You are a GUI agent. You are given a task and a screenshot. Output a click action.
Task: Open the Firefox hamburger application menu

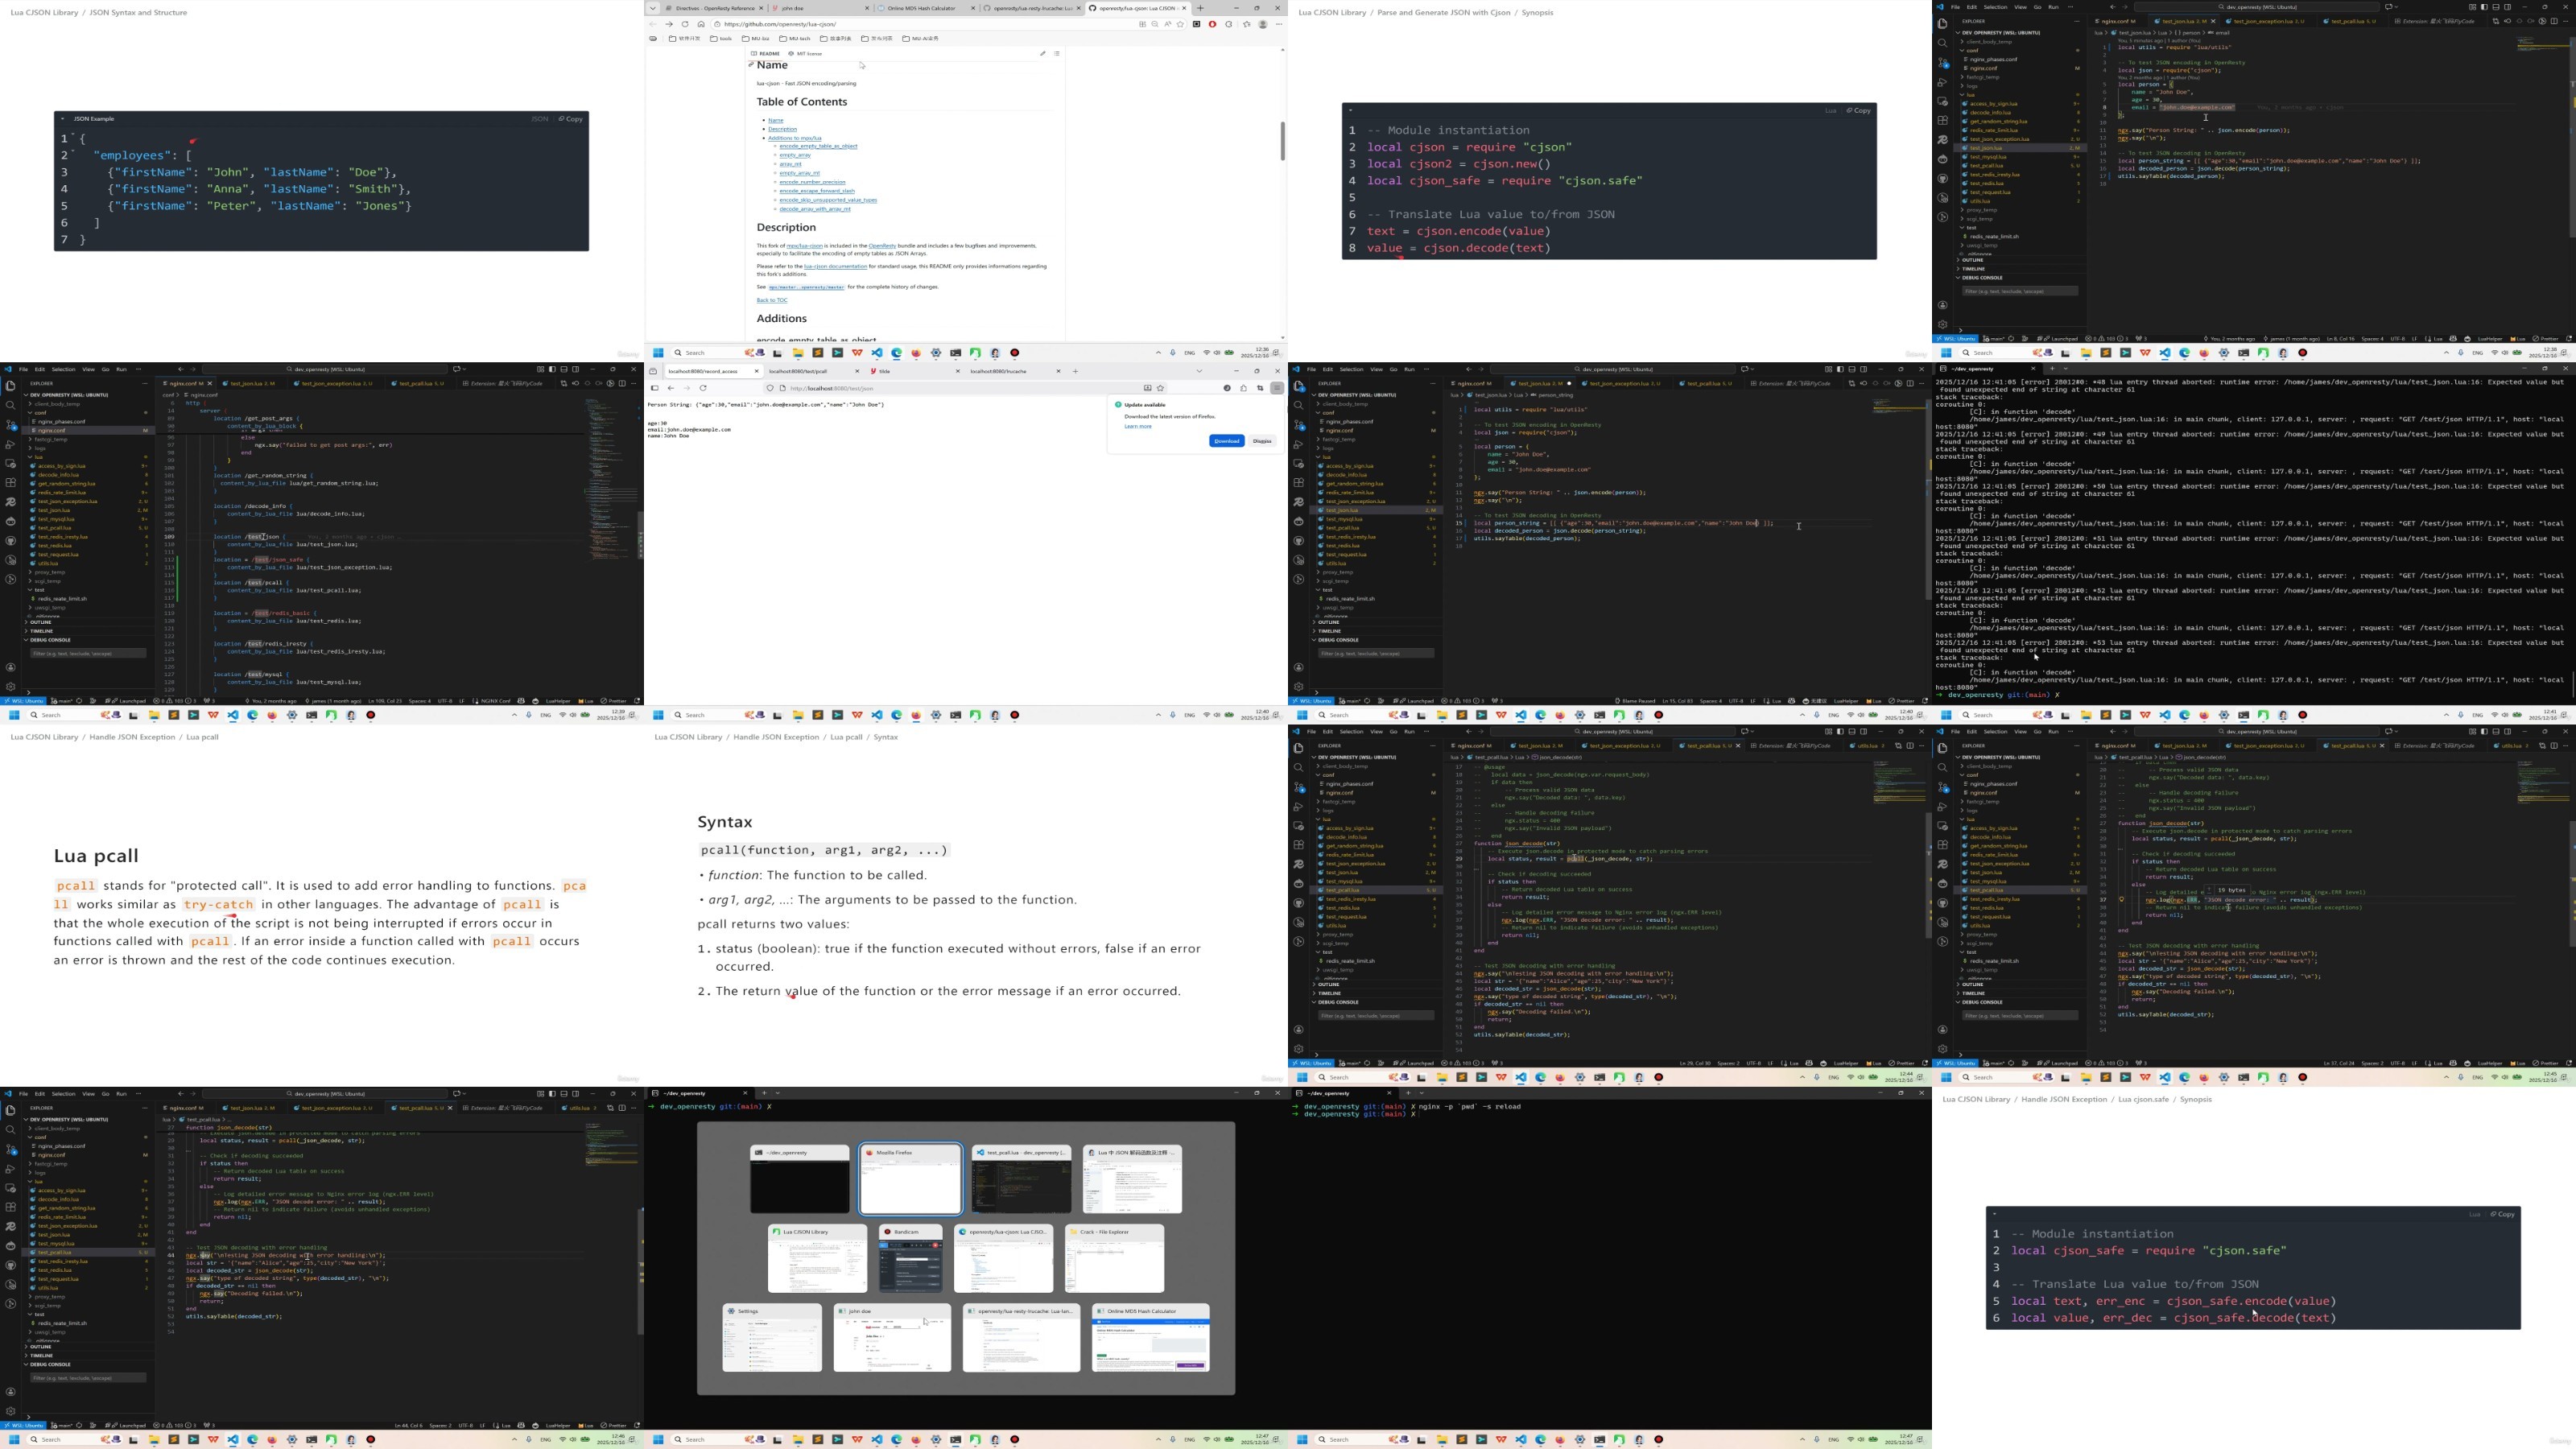[1277, 388]
